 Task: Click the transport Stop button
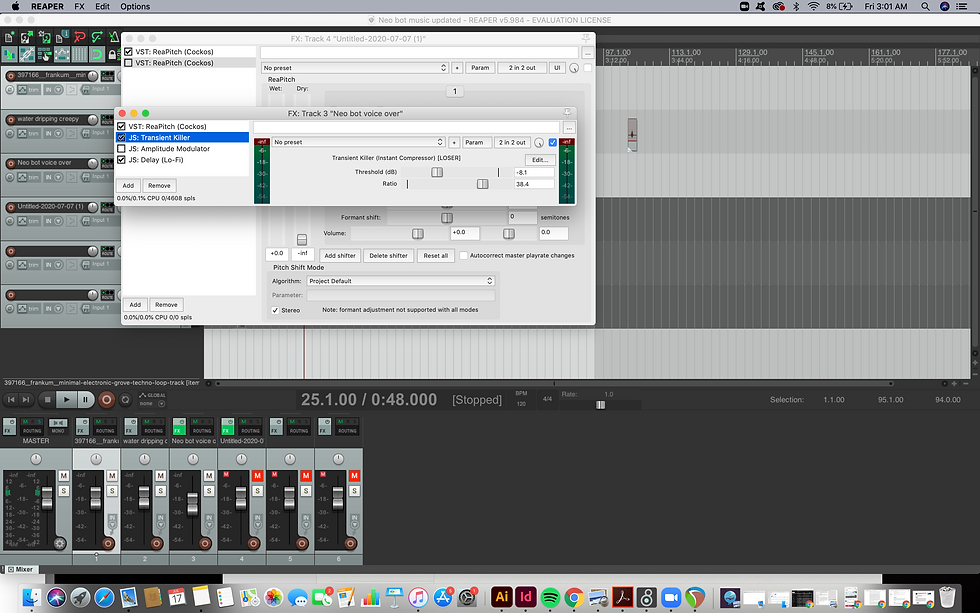tap(48, 399)
